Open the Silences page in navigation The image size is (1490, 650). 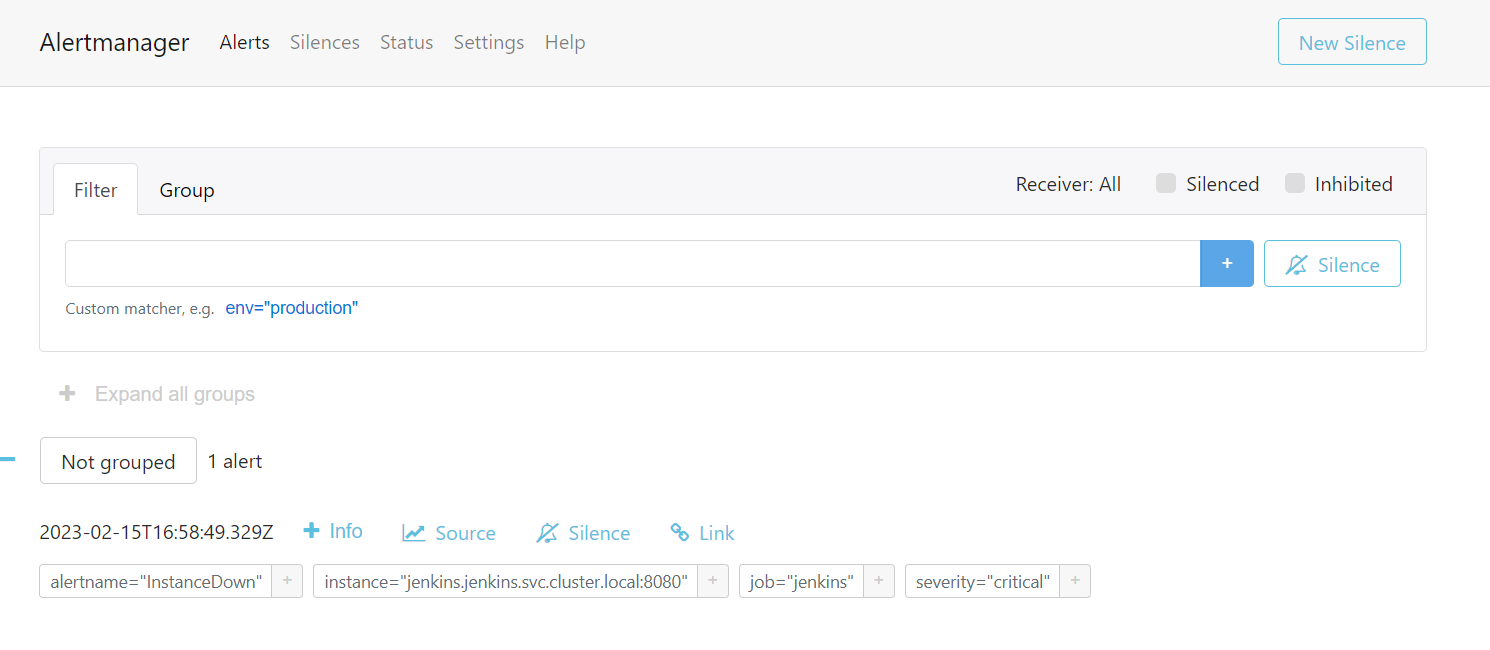pyautogui.click(x=324, y=42)
